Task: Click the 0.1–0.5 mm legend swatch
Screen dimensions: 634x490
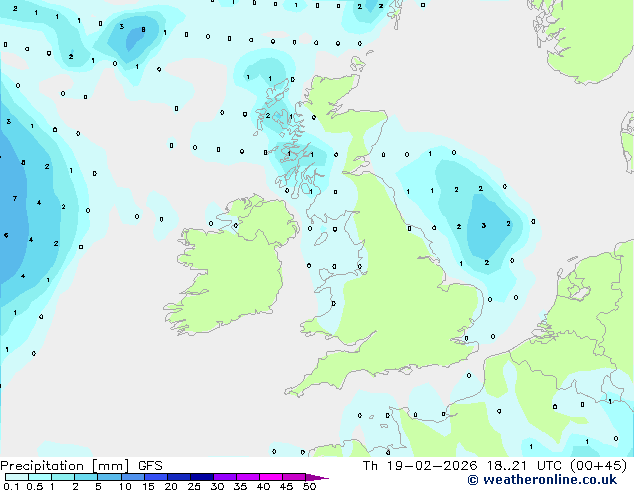Action: [17, 477]
